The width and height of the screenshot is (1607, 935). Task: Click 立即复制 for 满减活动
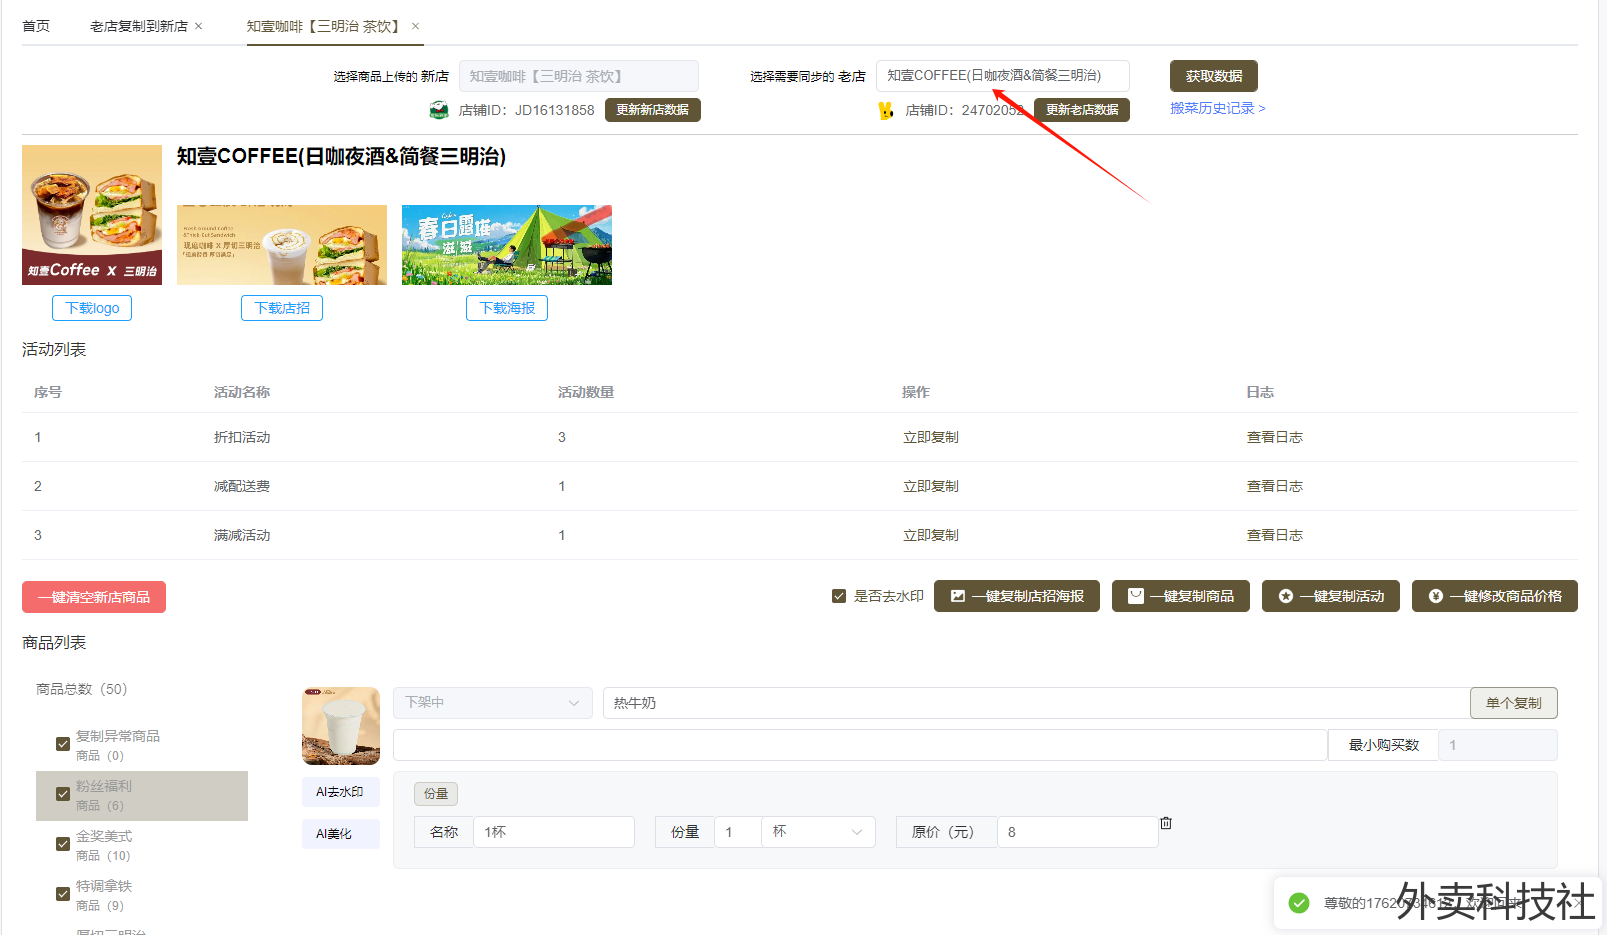point(931,535)
